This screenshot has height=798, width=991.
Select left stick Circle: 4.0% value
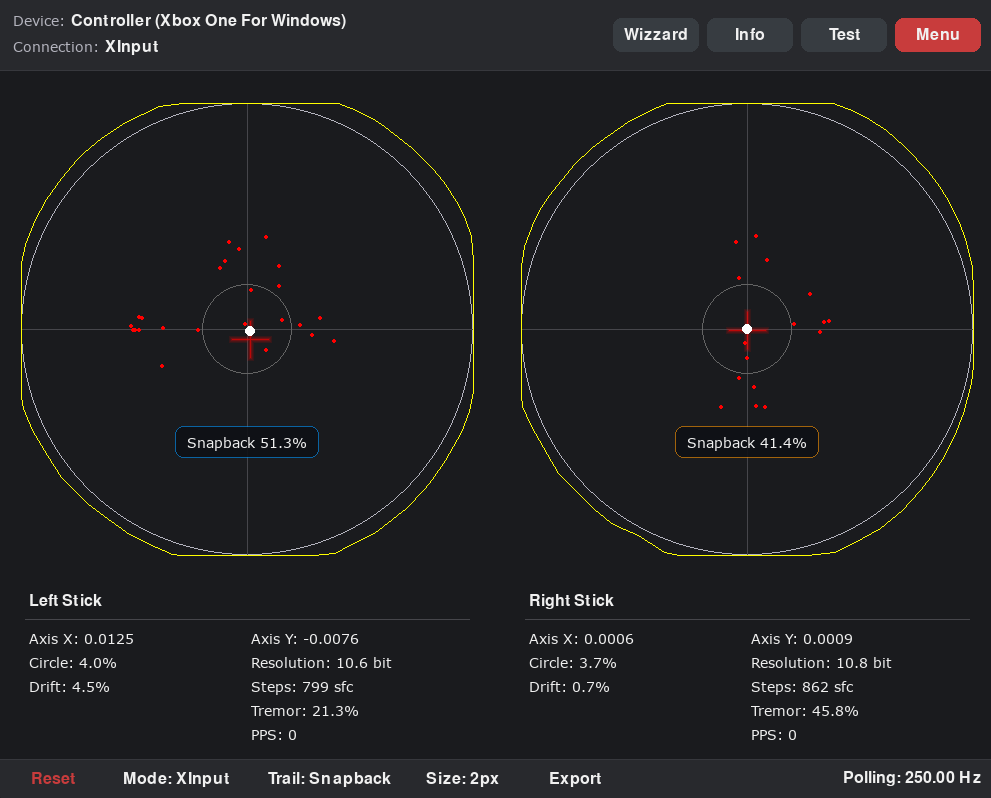point(73,663)
